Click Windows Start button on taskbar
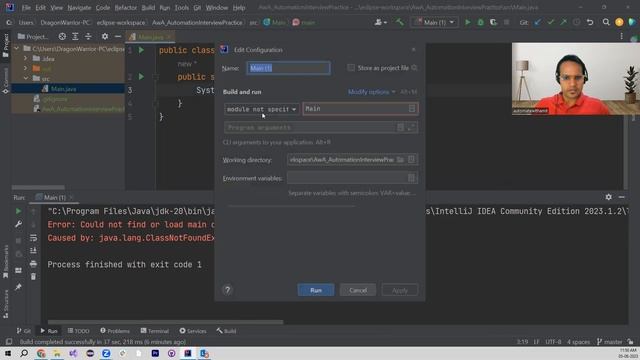640x360 pixels. 8,353
